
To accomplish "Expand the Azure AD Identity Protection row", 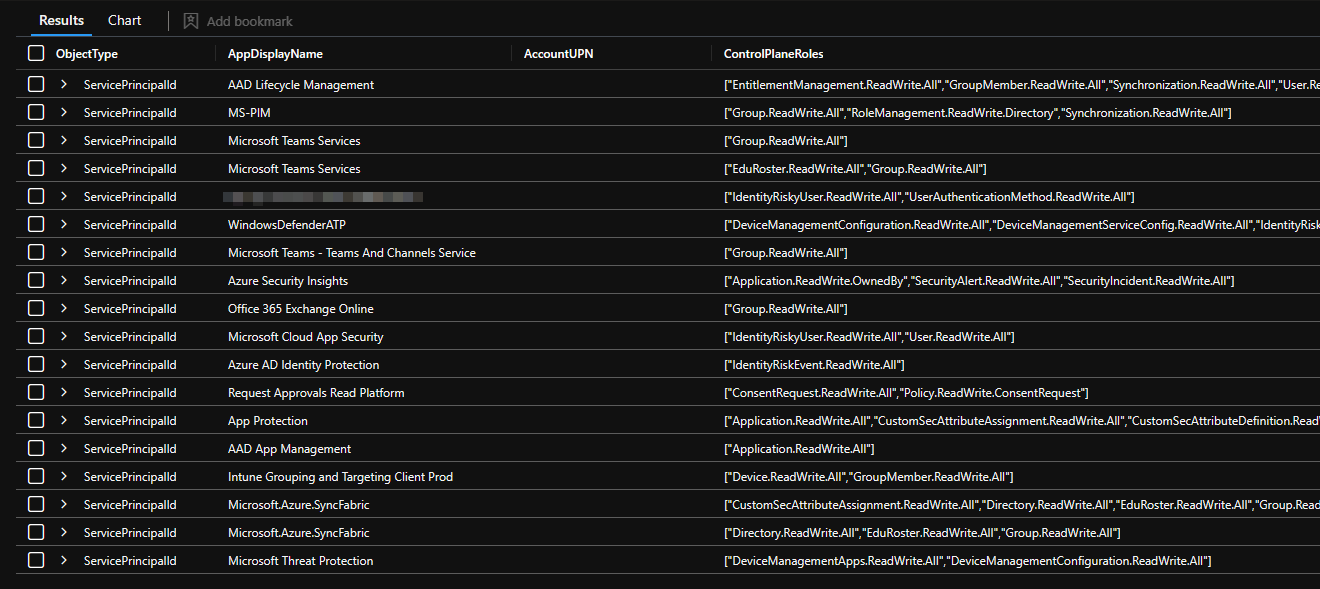I will point(64,364).
